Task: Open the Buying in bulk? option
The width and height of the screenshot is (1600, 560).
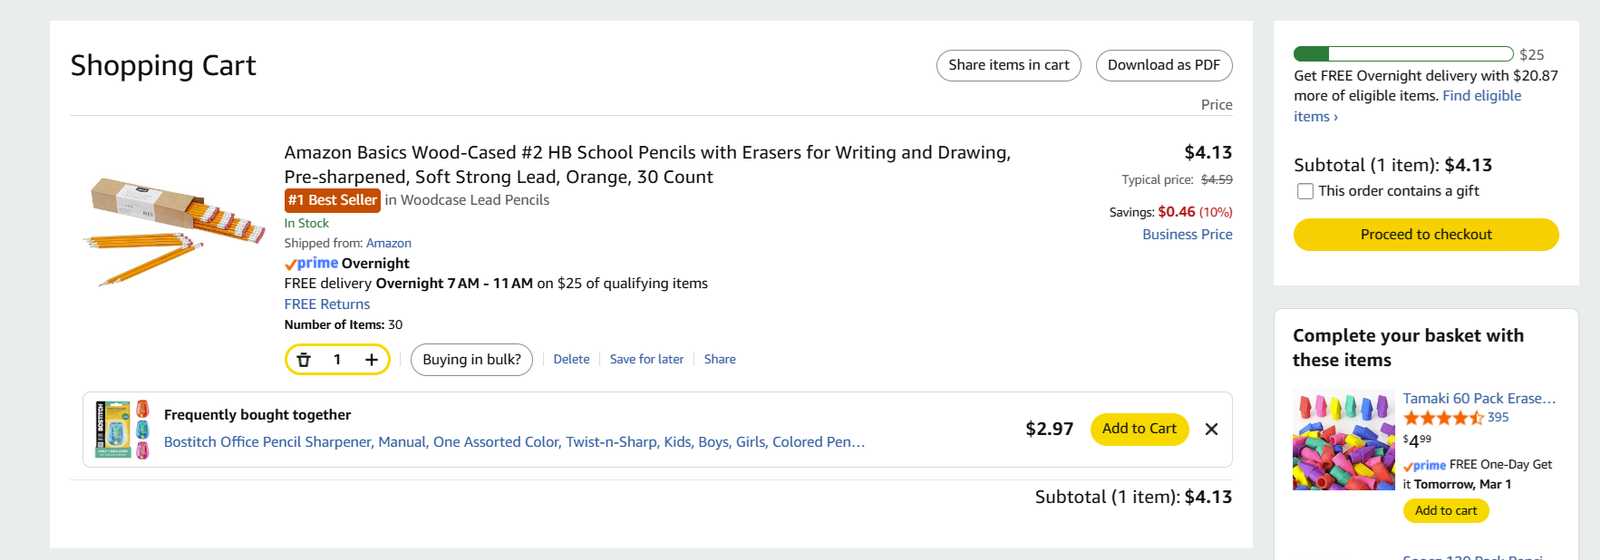Action: tap(471, 360)
